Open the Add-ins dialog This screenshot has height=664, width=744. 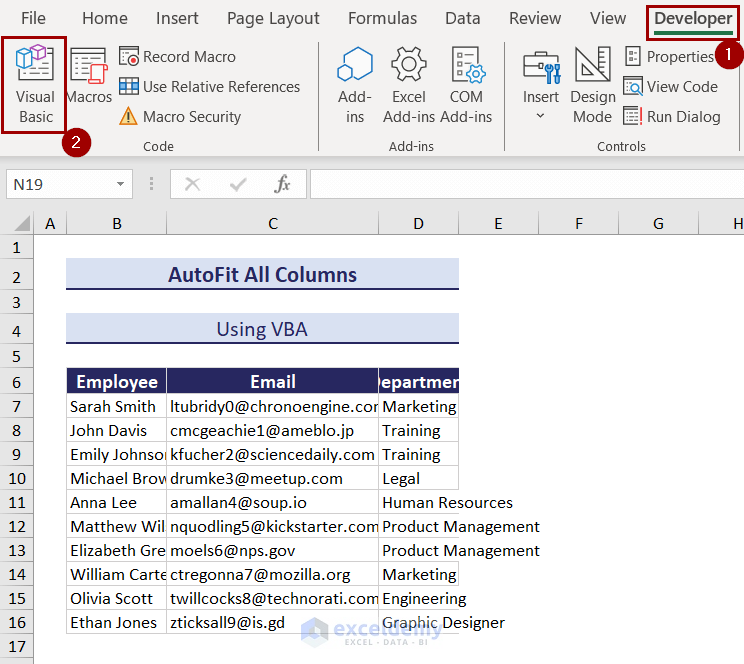tap(355, 85)
